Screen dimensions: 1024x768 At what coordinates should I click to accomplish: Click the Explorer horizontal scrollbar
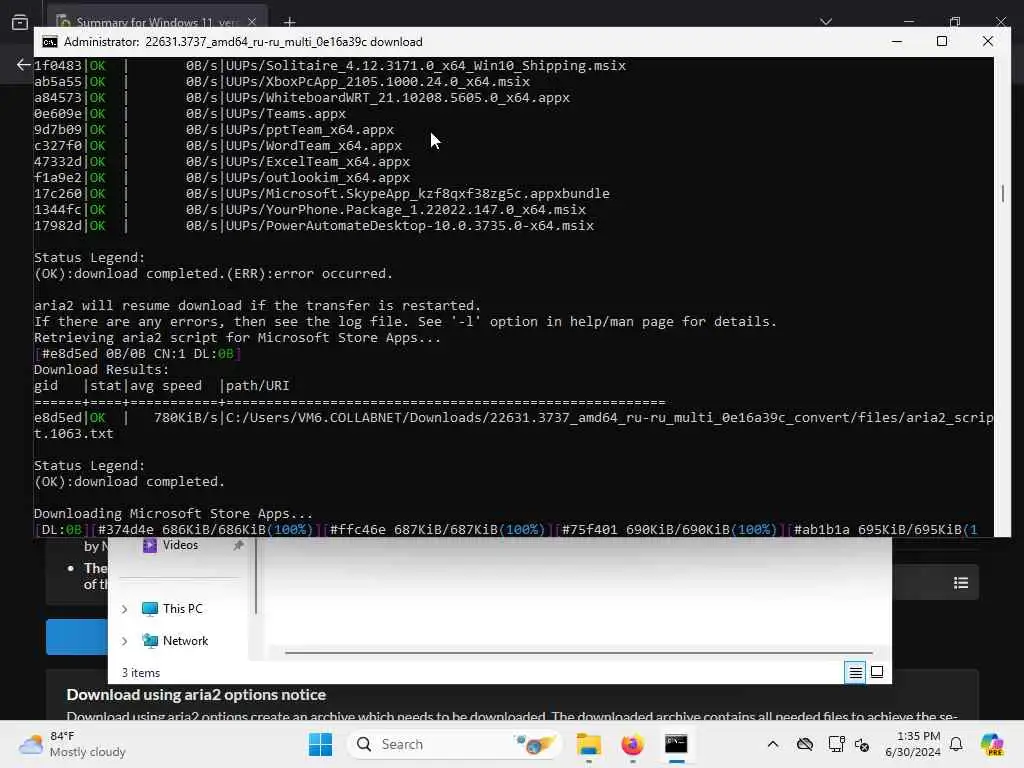click(579, 652)
